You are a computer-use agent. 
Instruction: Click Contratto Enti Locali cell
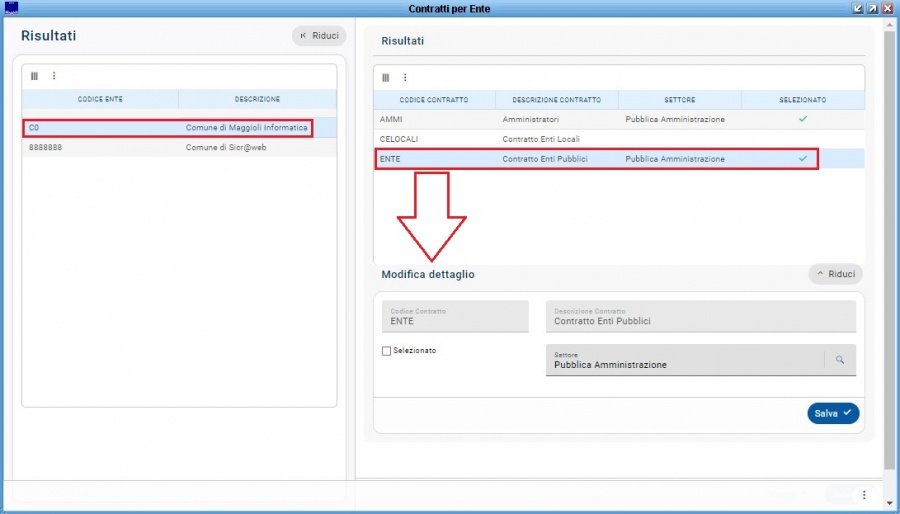pyautogui.click(x=541, y=139)
